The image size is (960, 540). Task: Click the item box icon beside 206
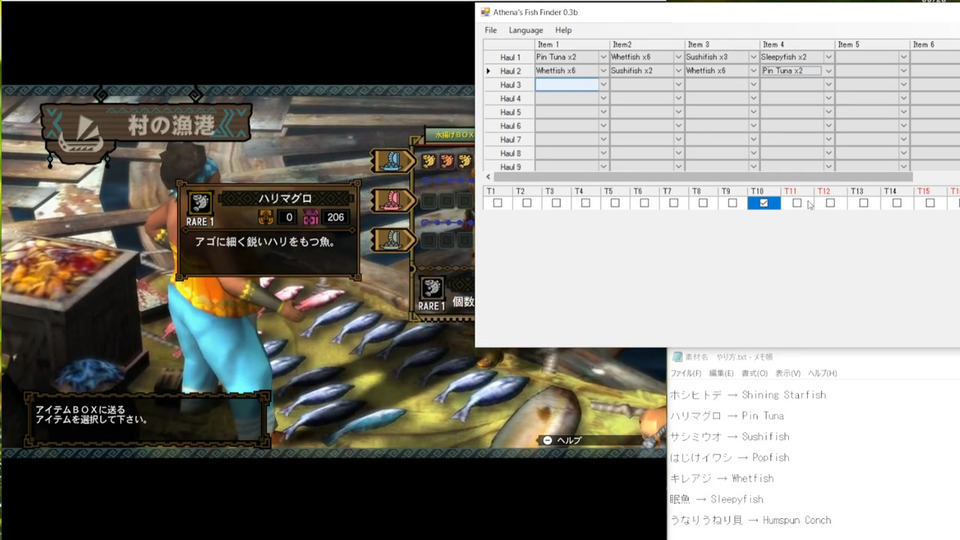click(x=311, y=217)
